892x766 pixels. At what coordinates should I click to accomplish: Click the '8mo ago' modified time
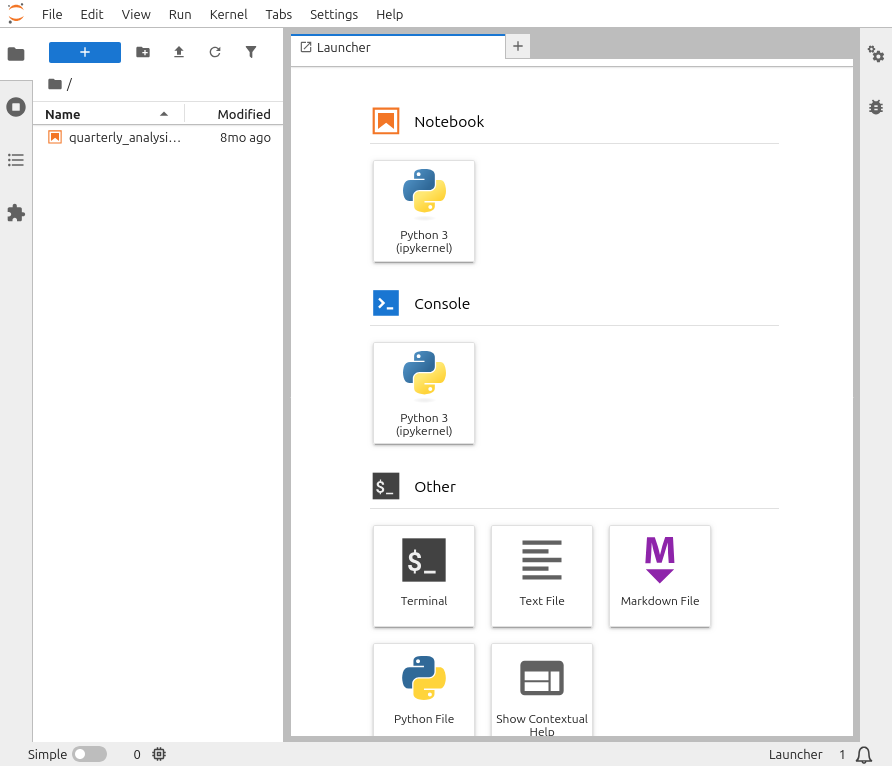point(245,138)
